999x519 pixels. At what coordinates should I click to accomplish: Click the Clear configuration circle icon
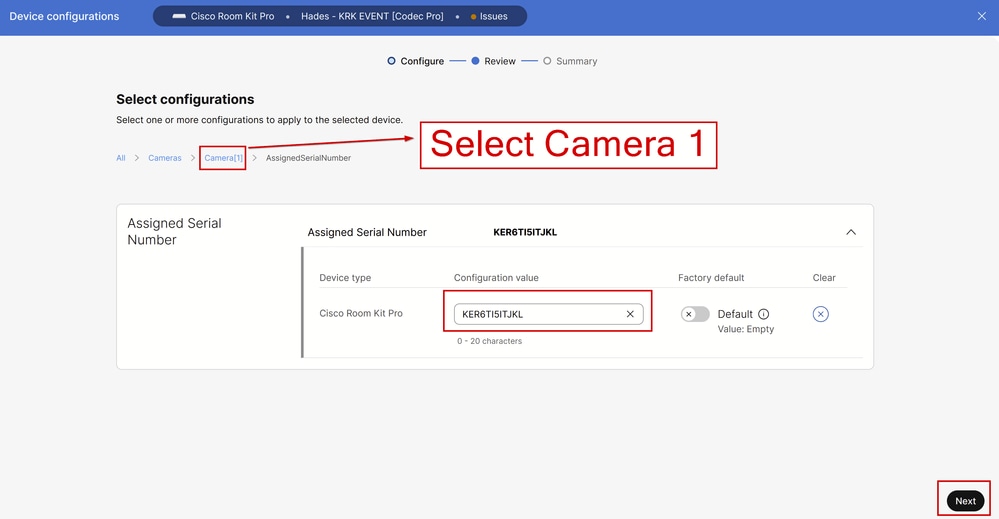(x=820, y=314)
